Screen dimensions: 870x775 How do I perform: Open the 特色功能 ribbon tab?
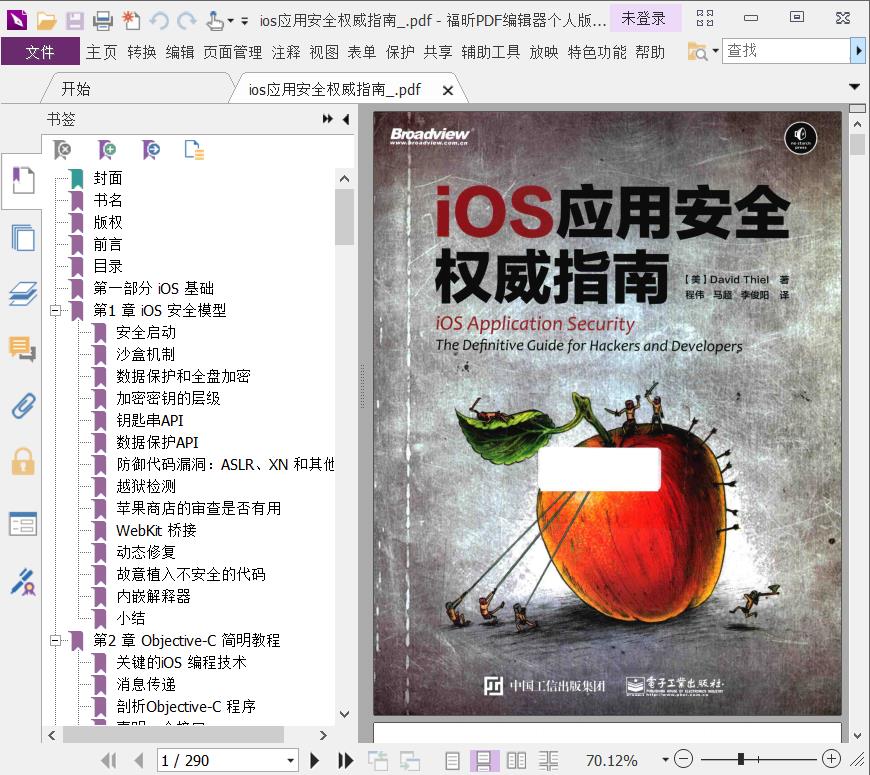point(597,52)
